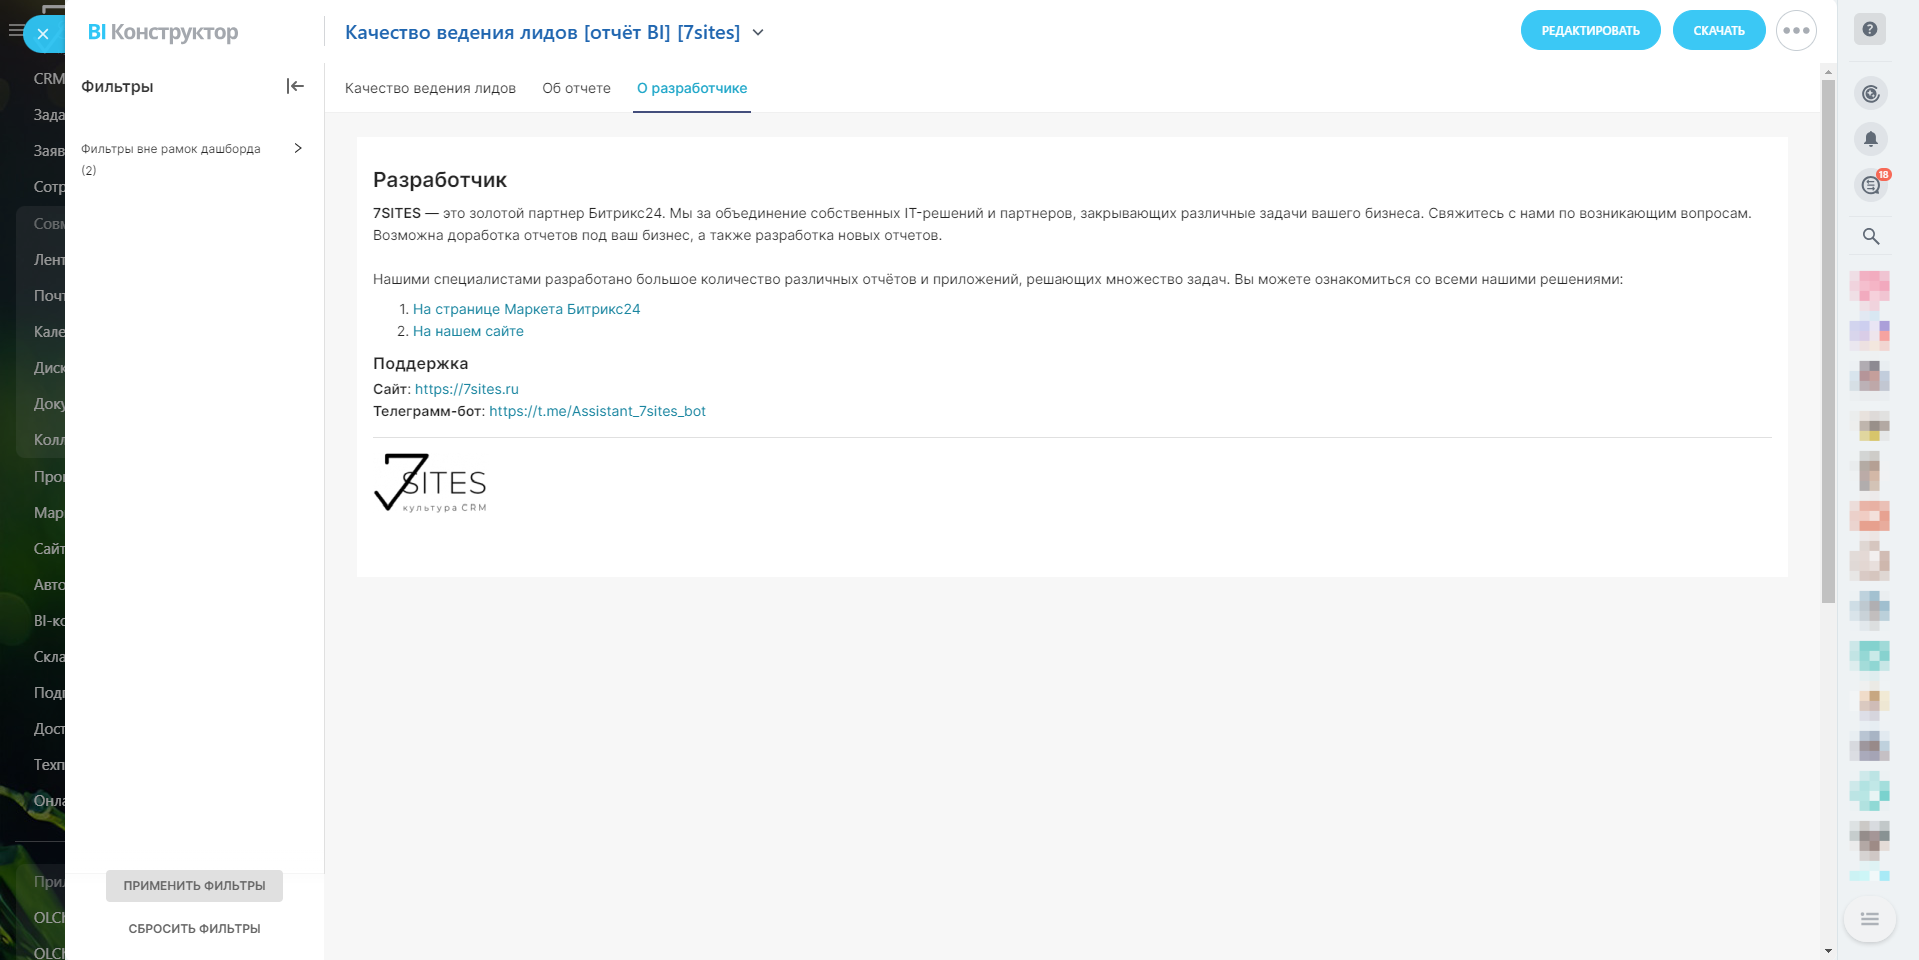The height and width of the screenshot is (960, 1919).
Task: Click the РЕДАКТИРОВАТЬ button
Action: tap(1590, 31)
